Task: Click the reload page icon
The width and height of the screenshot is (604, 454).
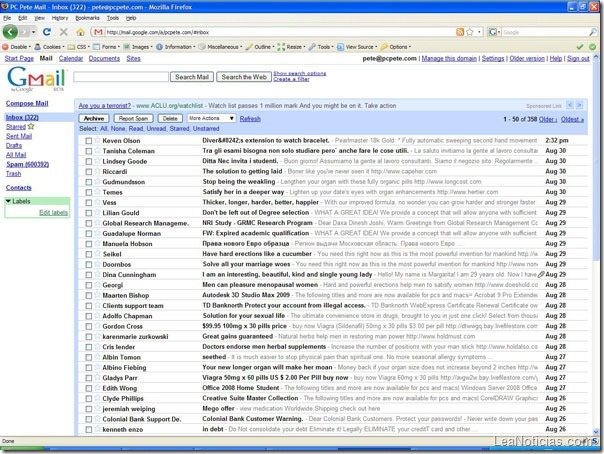Action: click(x=47, y=32)
